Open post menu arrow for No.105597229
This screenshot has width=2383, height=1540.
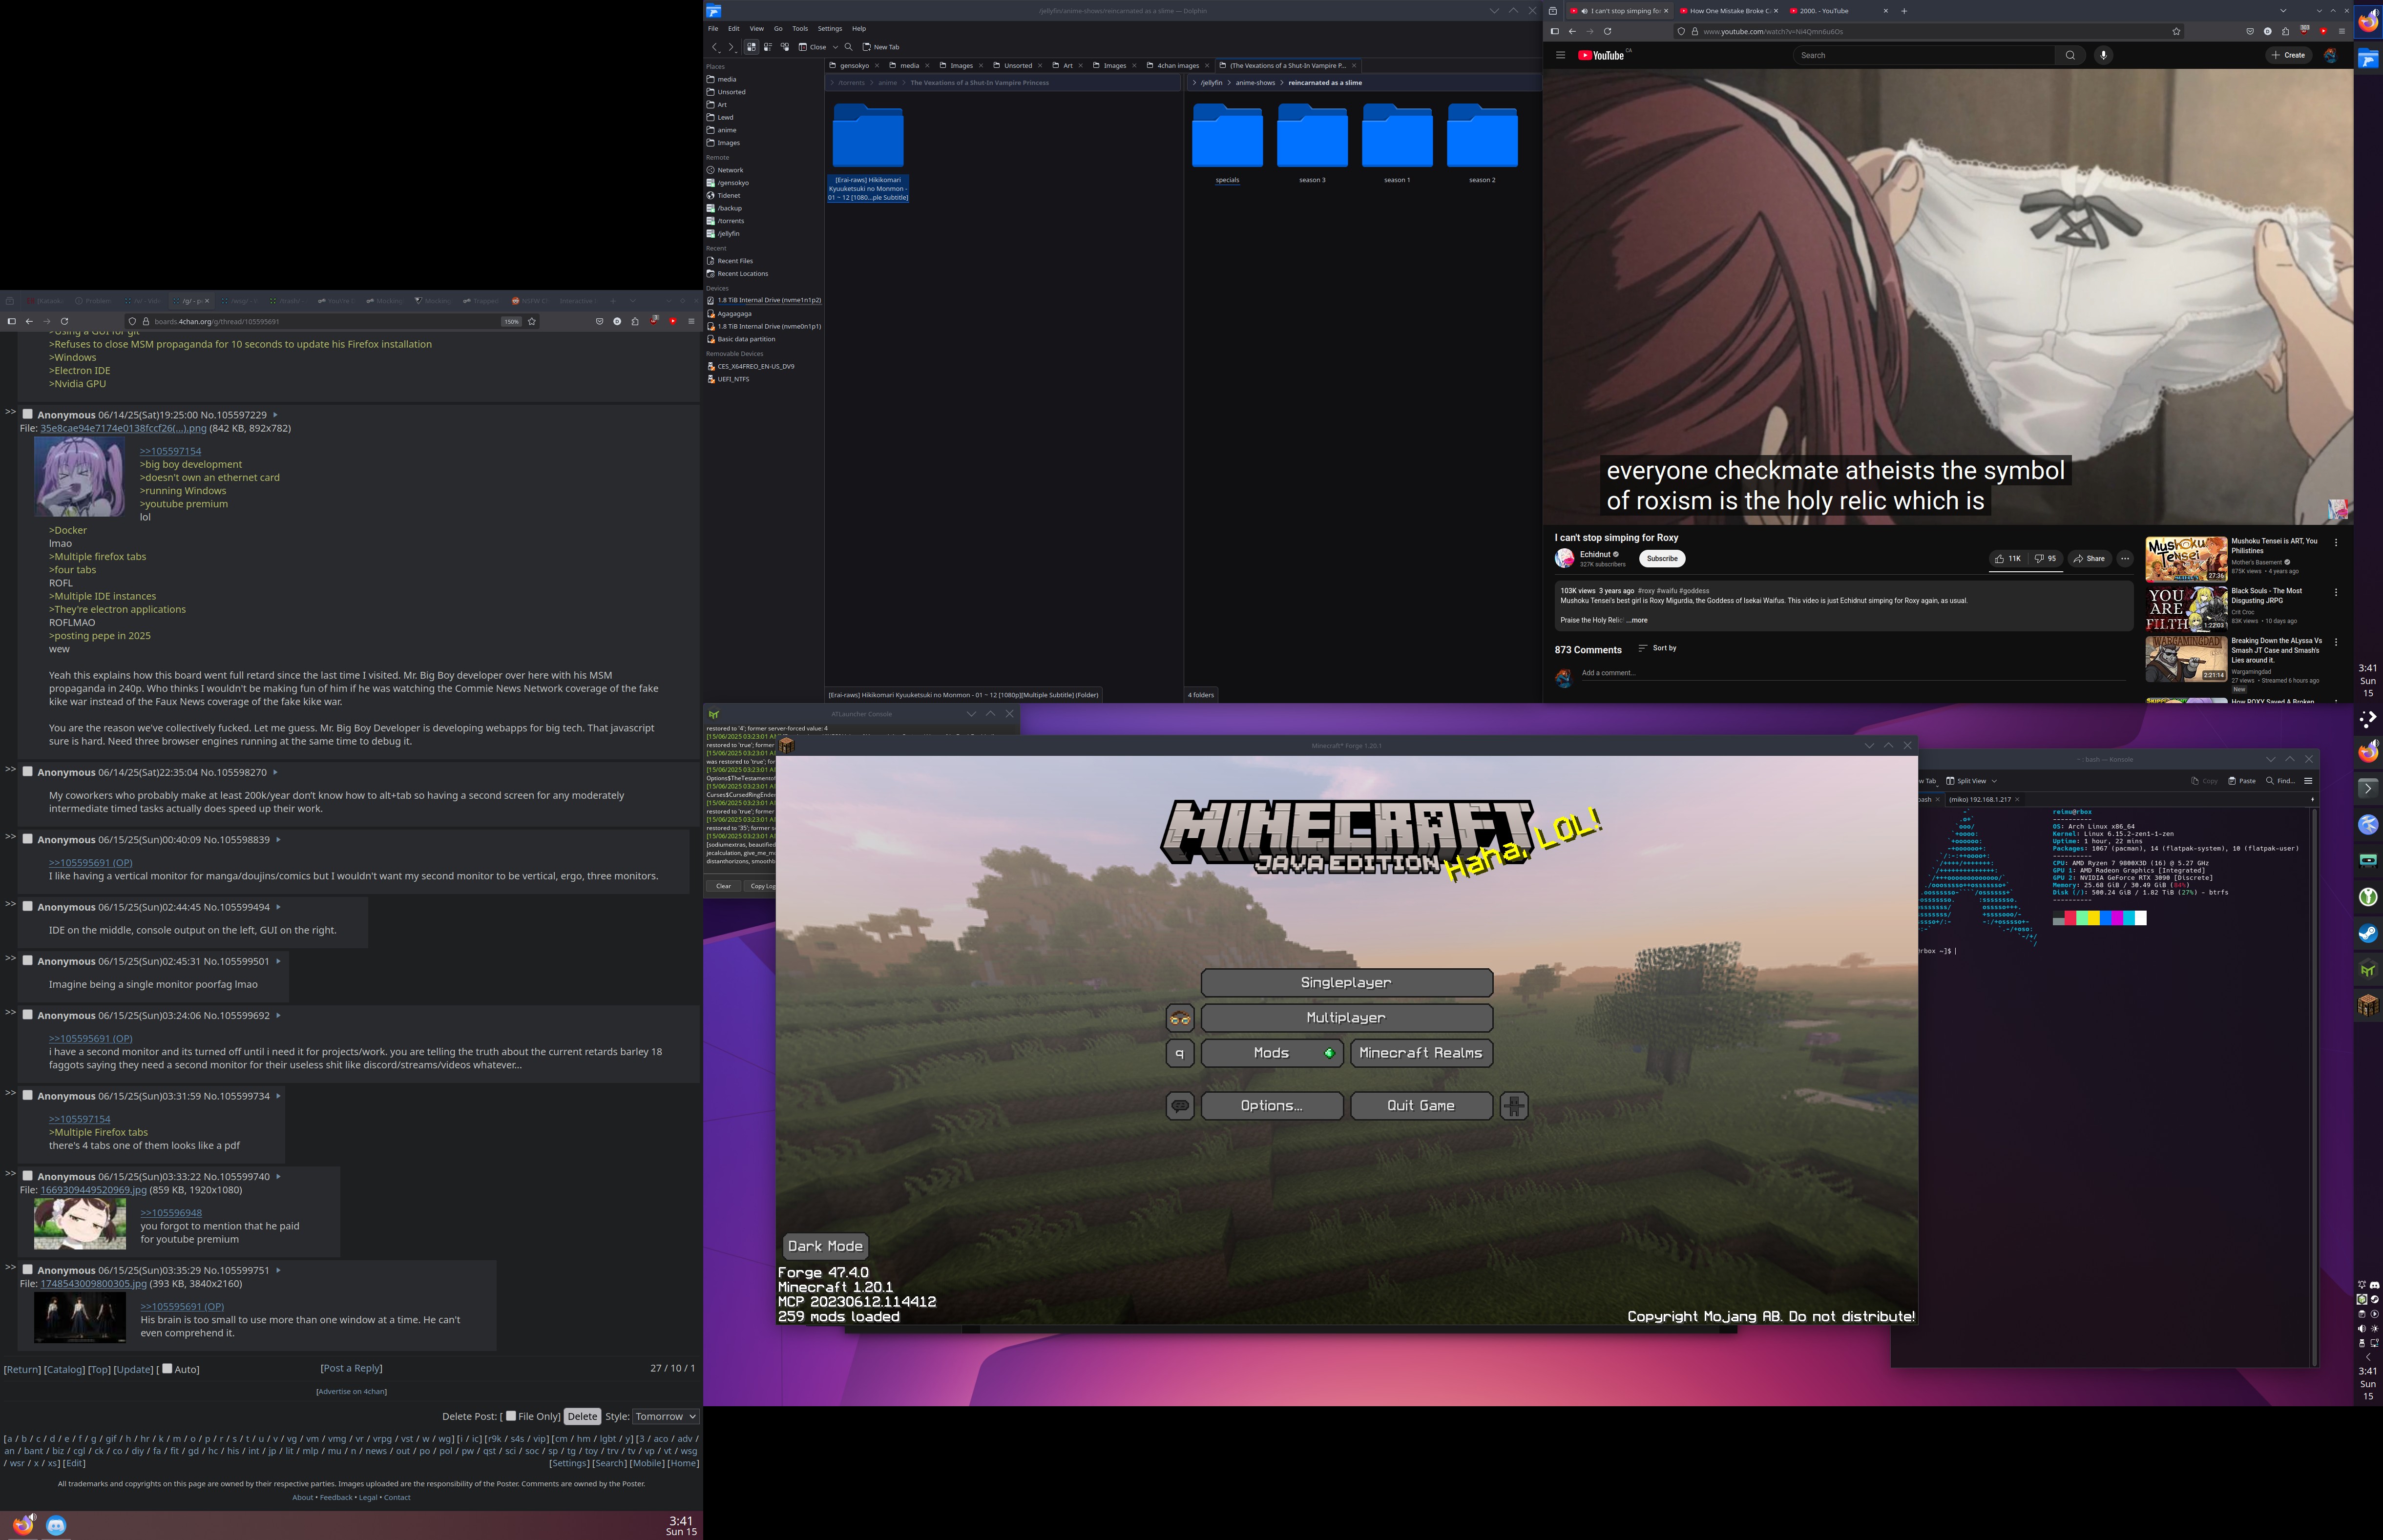click(x=275, y=415)
